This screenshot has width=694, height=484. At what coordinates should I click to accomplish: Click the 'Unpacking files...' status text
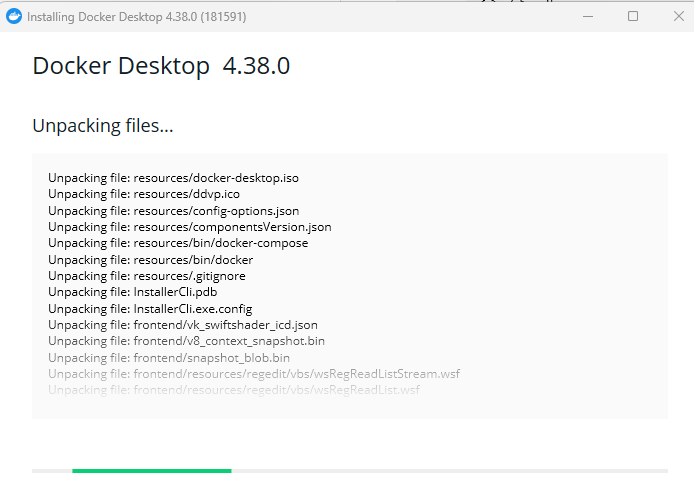103,126
